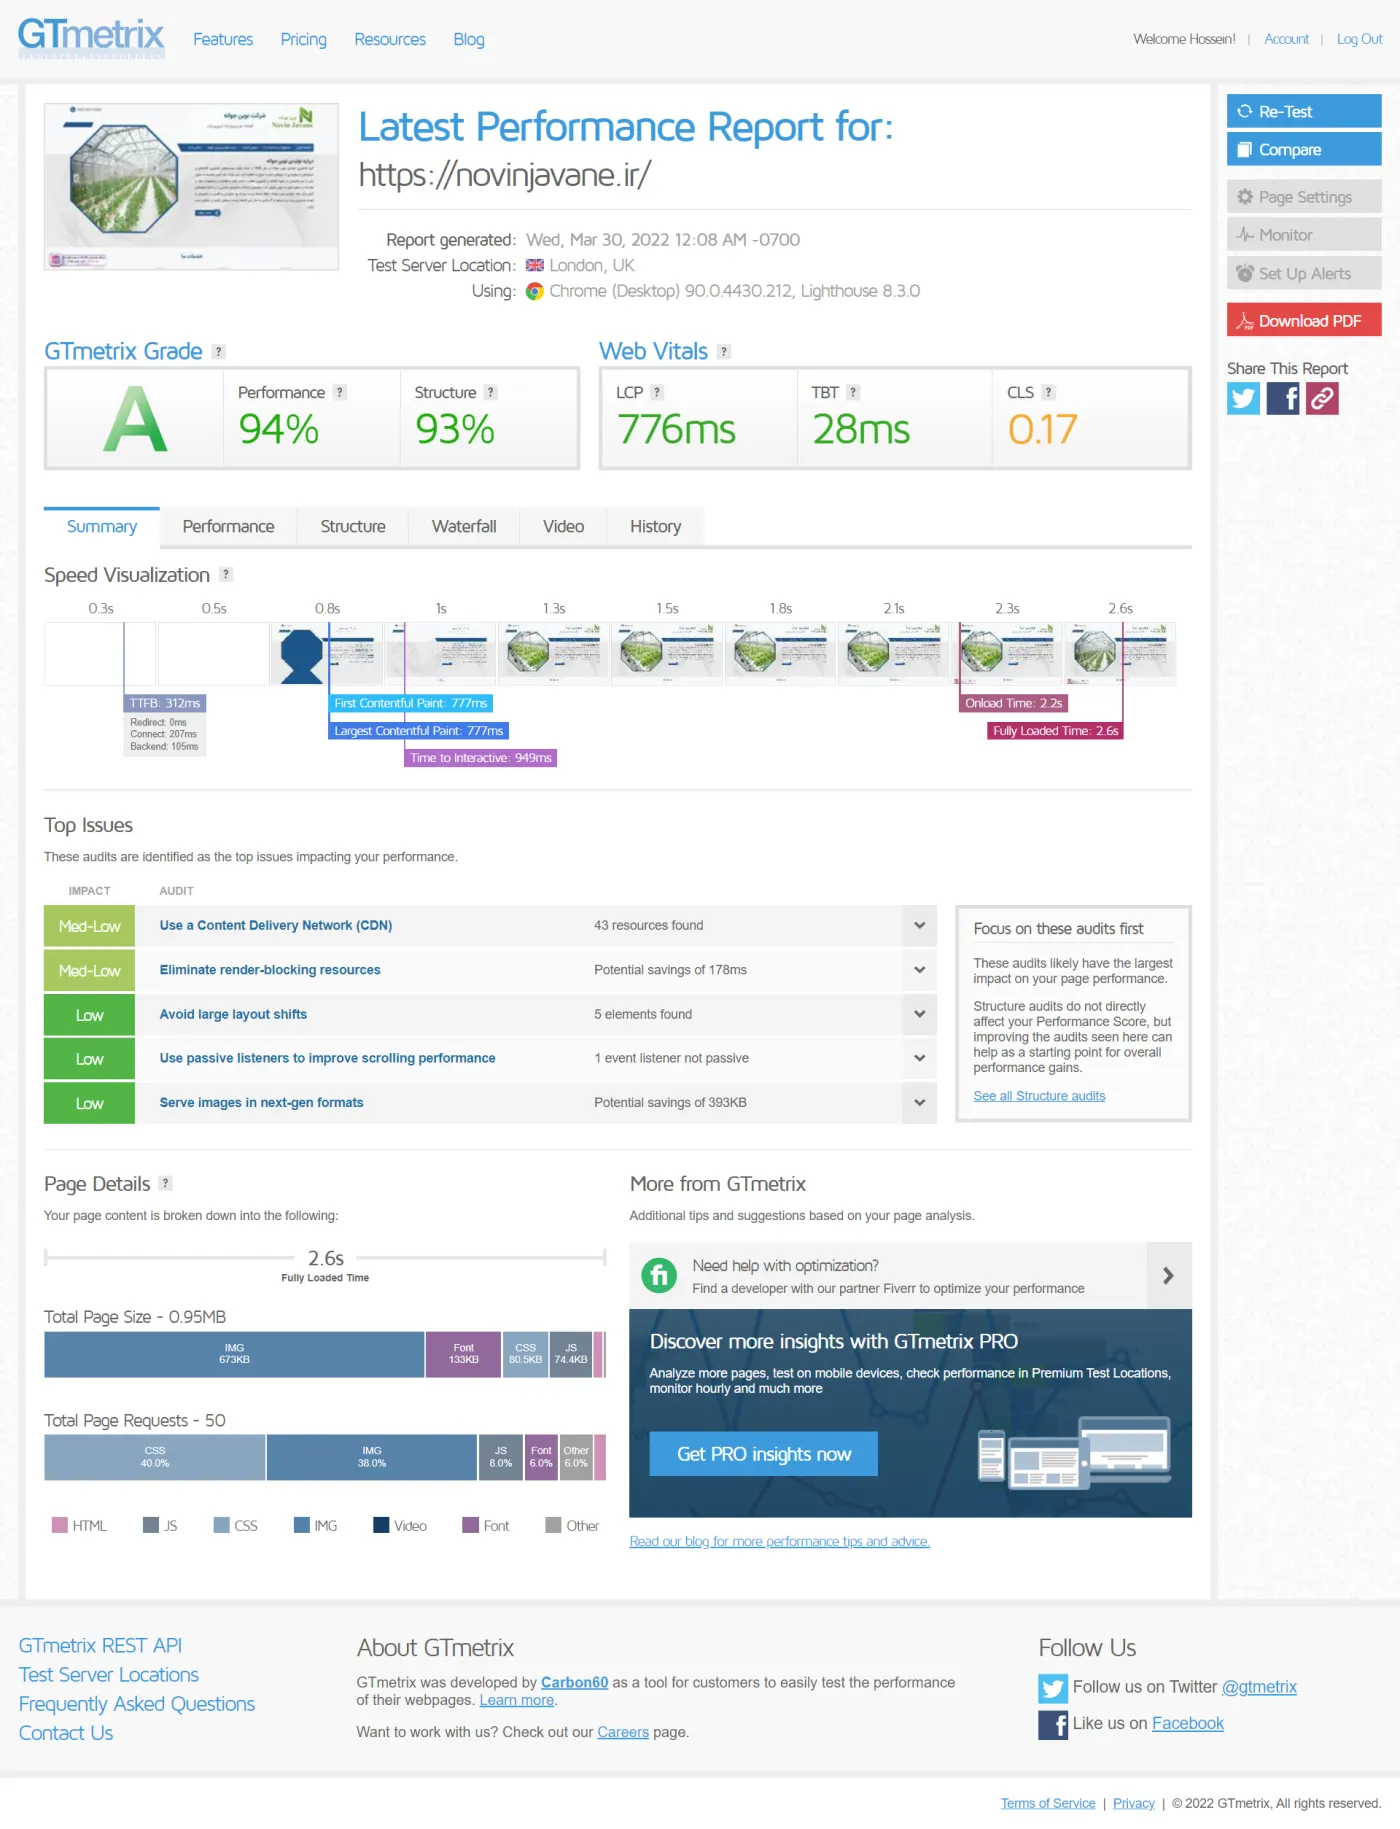The image size is (1400, 1829).
Task: Click the Fiverr logo icon
Action: tap(659, 1276)
